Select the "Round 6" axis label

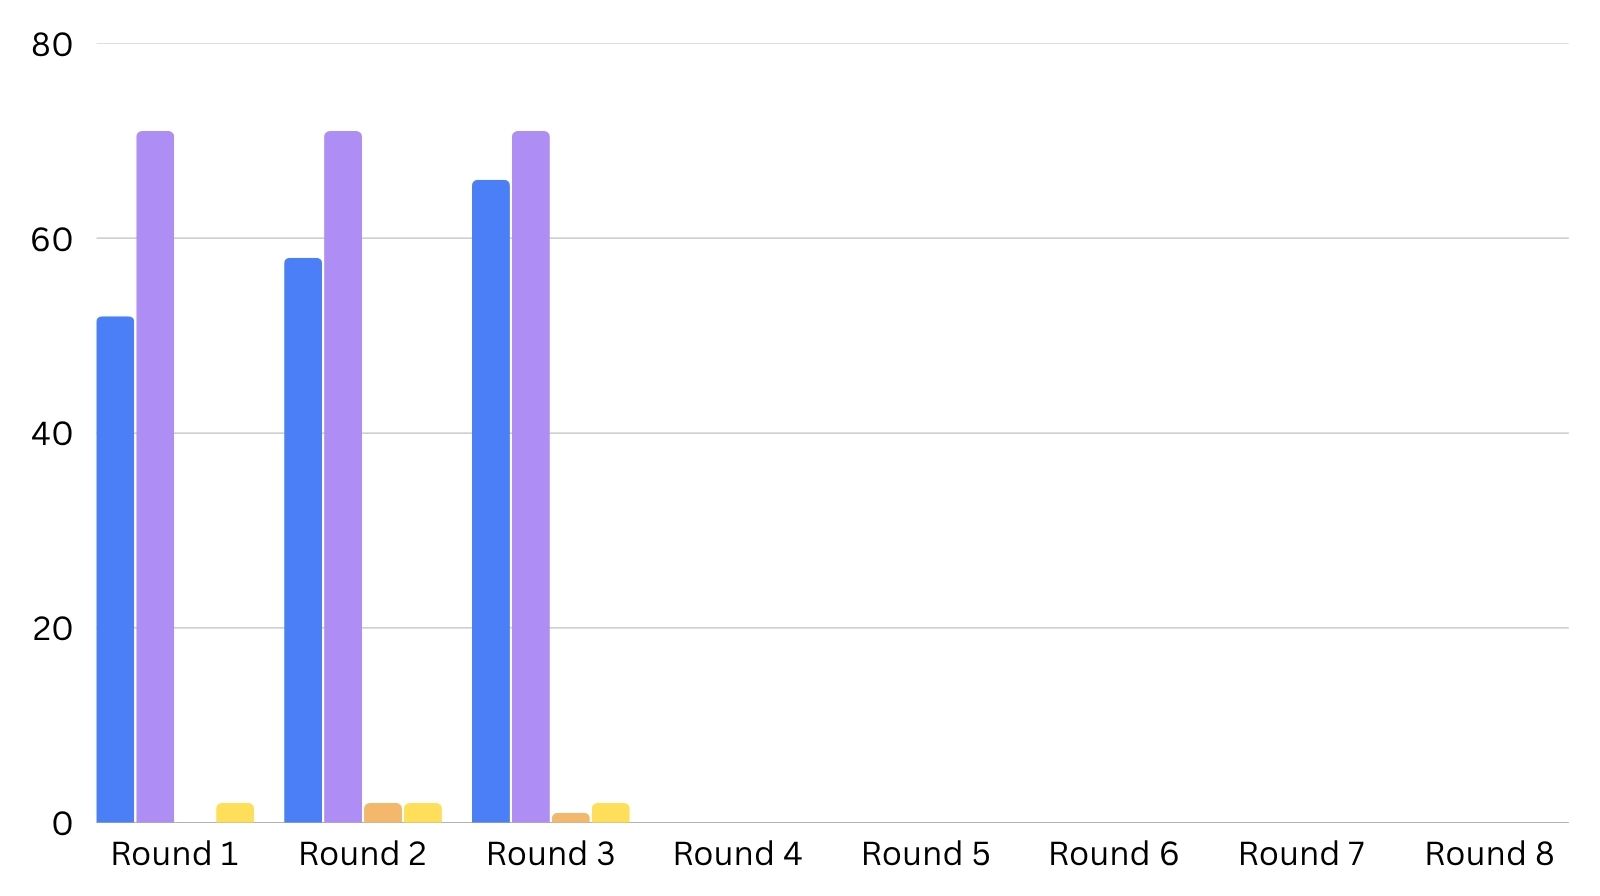1113,854
